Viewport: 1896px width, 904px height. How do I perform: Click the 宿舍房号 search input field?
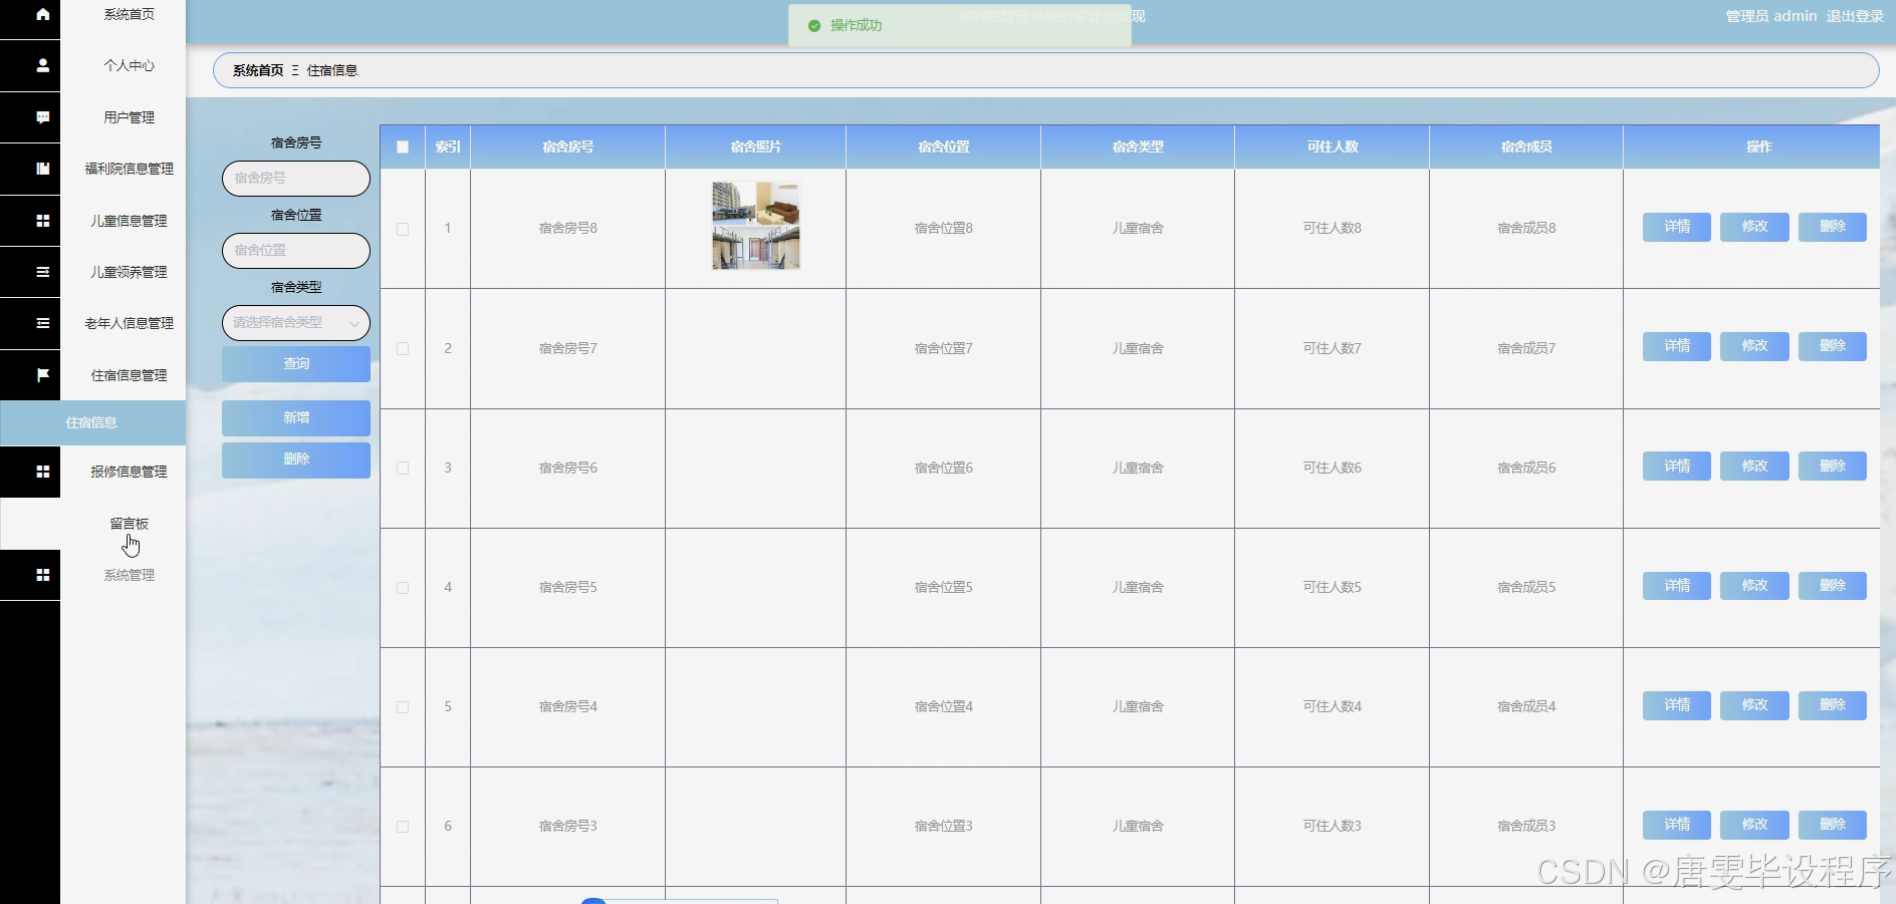click(x=296, y=178)
